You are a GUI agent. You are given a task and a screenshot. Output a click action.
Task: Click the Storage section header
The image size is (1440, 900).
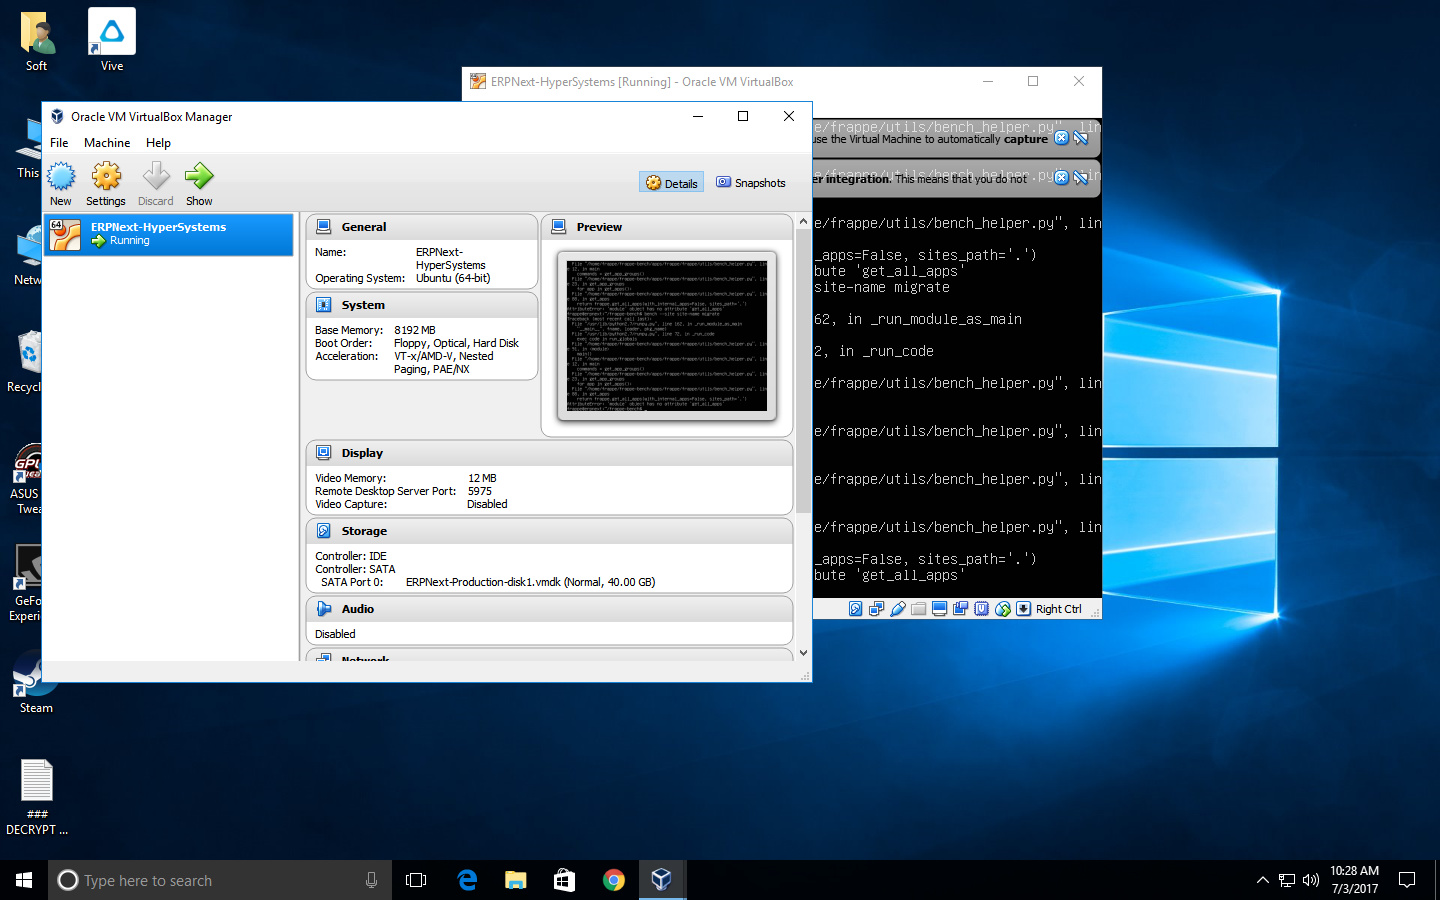[549, 531]
